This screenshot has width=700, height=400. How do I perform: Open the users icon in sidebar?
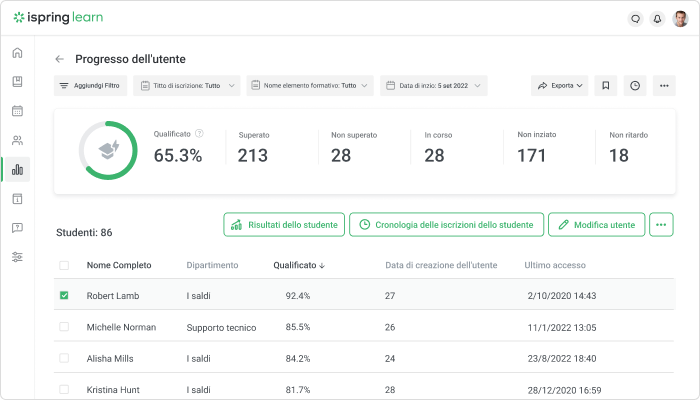[x=17, y=141]
